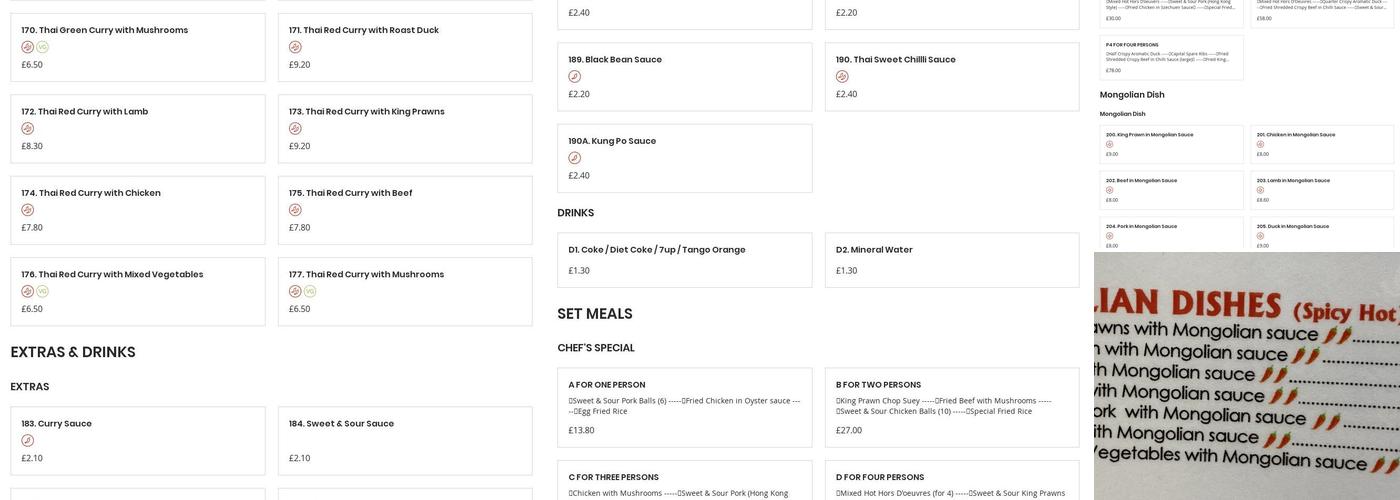Click the VG icon on item 170
Screen dimensions: 1400x500
point(42,47)
